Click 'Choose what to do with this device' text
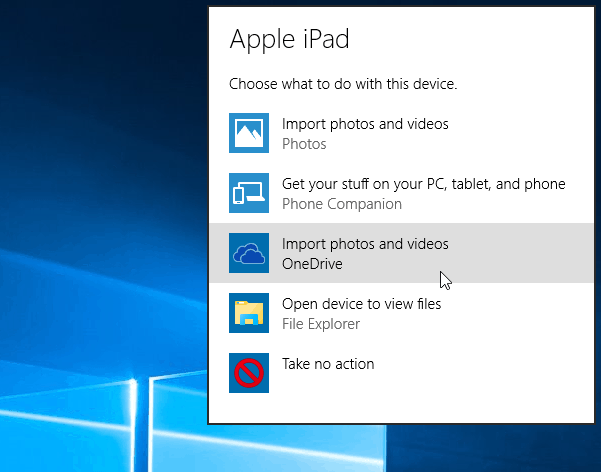Image resolution: width=601 pixels, height=472 pixels. pyautogui.click(x=343, y=84)
